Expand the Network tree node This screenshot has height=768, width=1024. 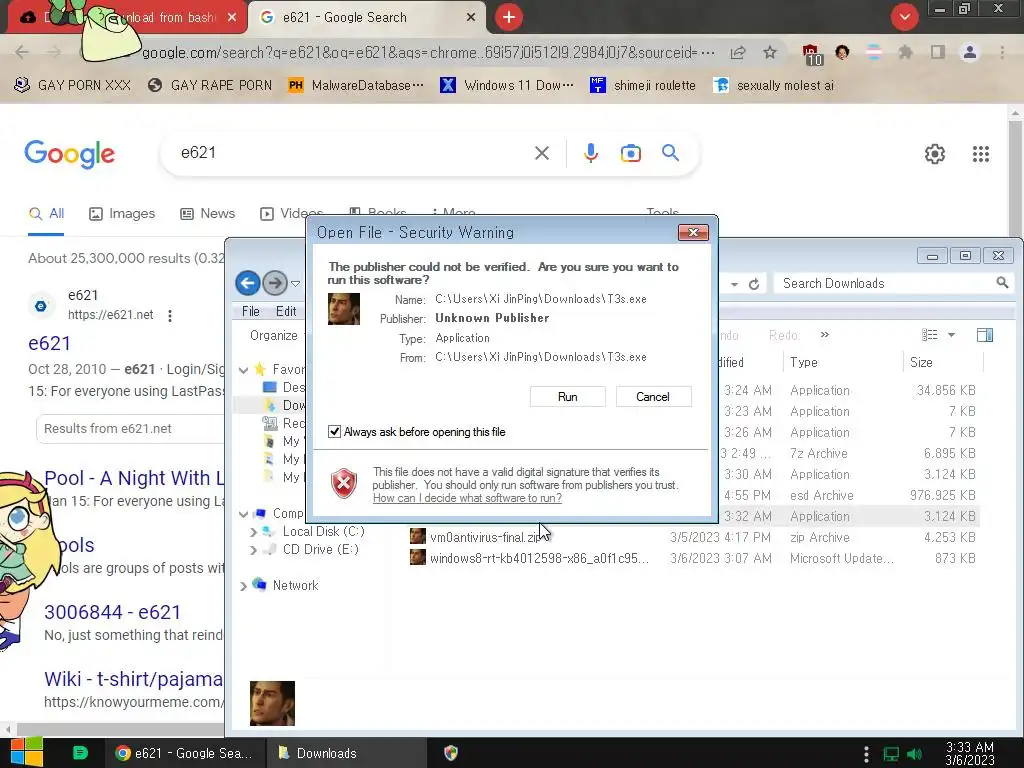tap(244, 586)
